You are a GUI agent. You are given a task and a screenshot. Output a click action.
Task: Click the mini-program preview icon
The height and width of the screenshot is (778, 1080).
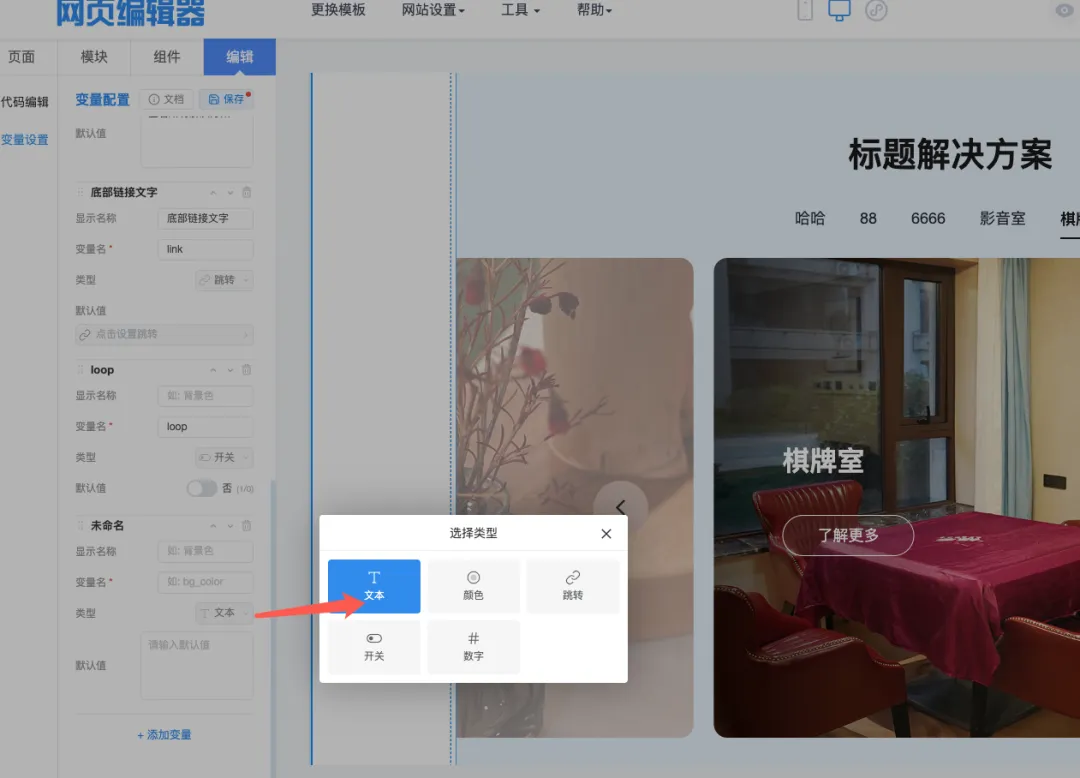point(876,10)
